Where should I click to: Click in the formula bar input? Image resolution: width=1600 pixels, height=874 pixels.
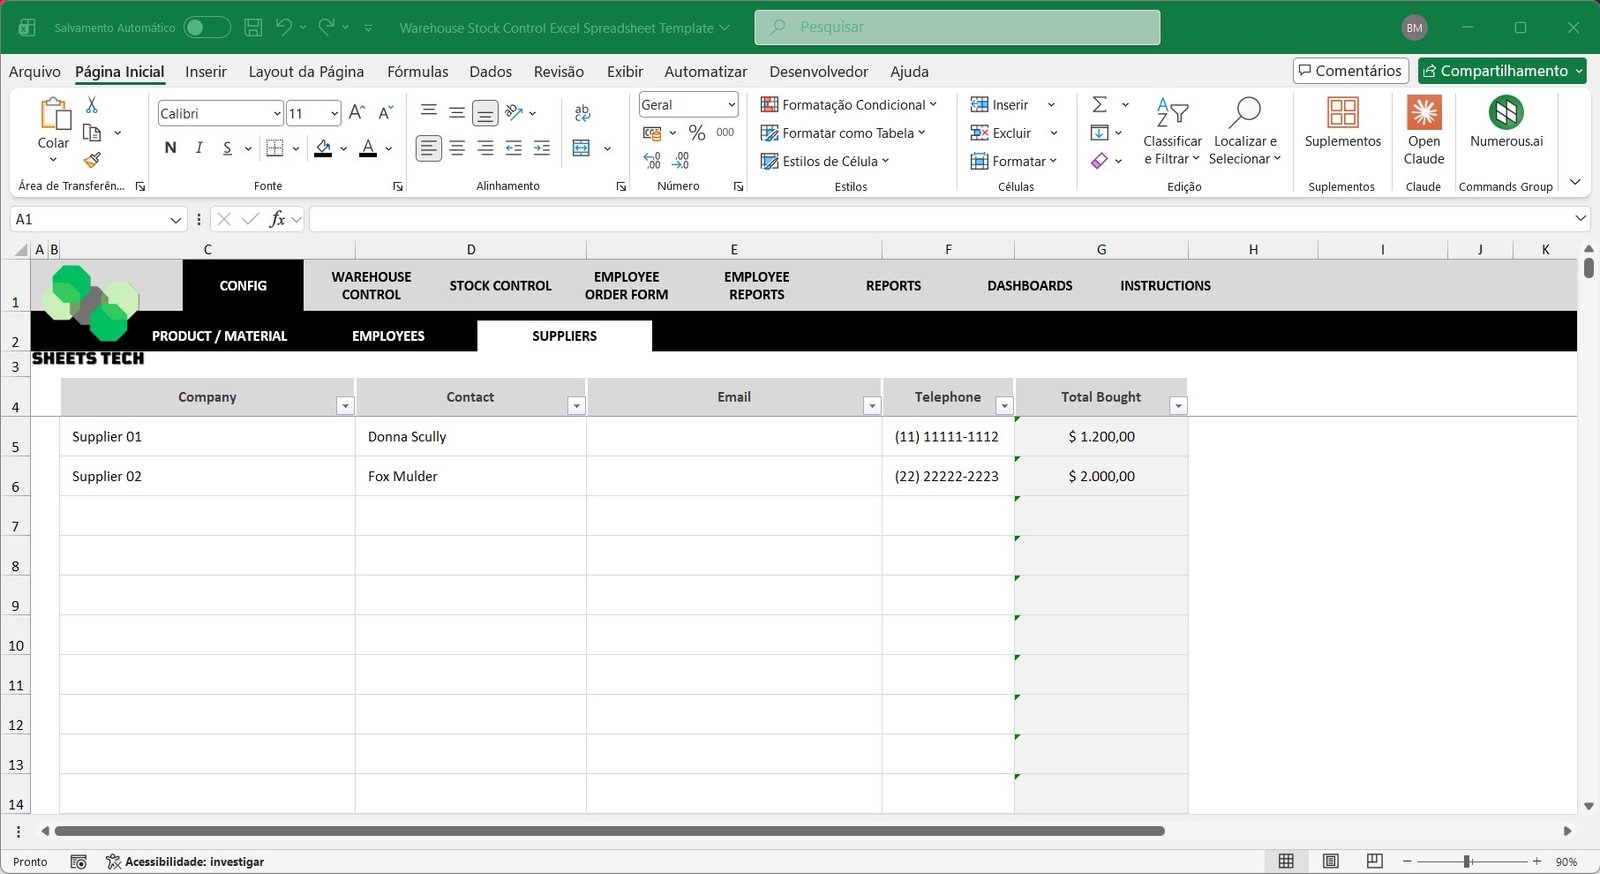940,219
